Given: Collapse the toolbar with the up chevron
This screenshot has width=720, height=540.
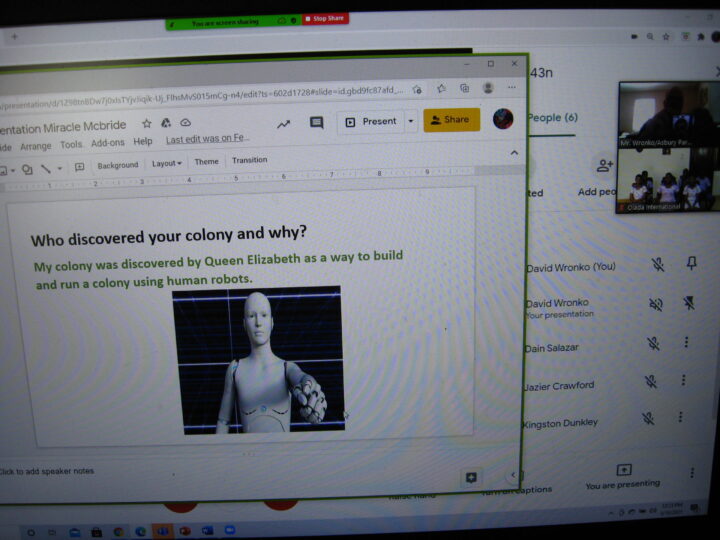Looking at the screenshot, I should pyautogui.click(x=514, y=153).
